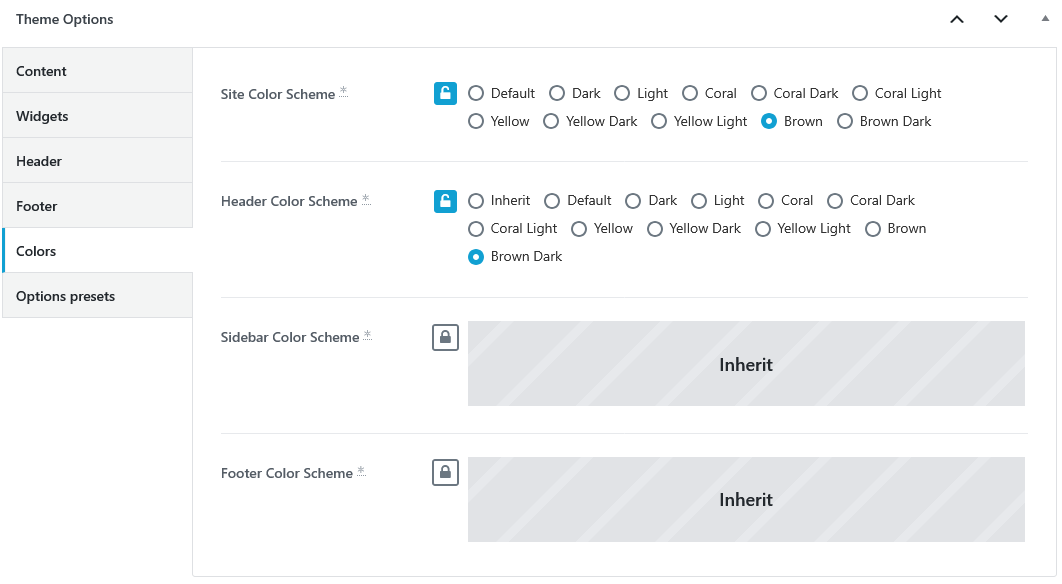
Task: Move Theme Options panel down
Action: (1000, 19)
